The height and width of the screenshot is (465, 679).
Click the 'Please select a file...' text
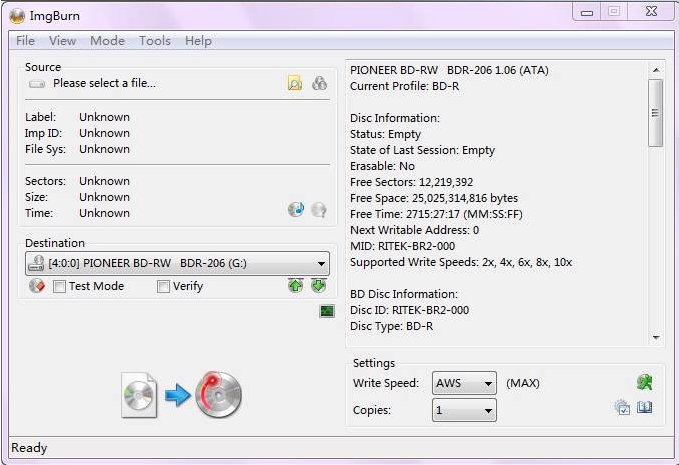tap(104, 83)
